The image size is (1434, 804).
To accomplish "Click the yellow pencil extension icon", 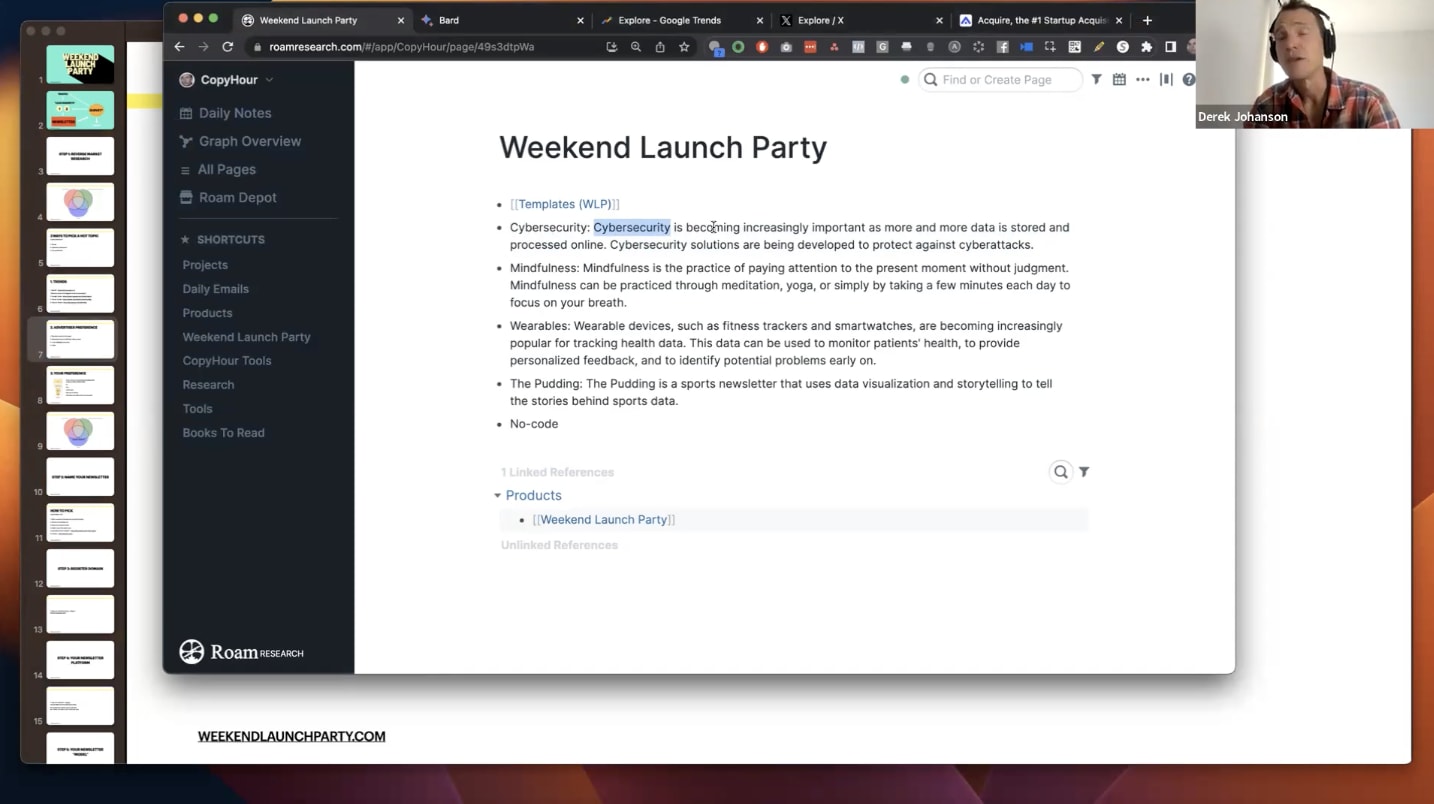I will (x=1098, y=47).
